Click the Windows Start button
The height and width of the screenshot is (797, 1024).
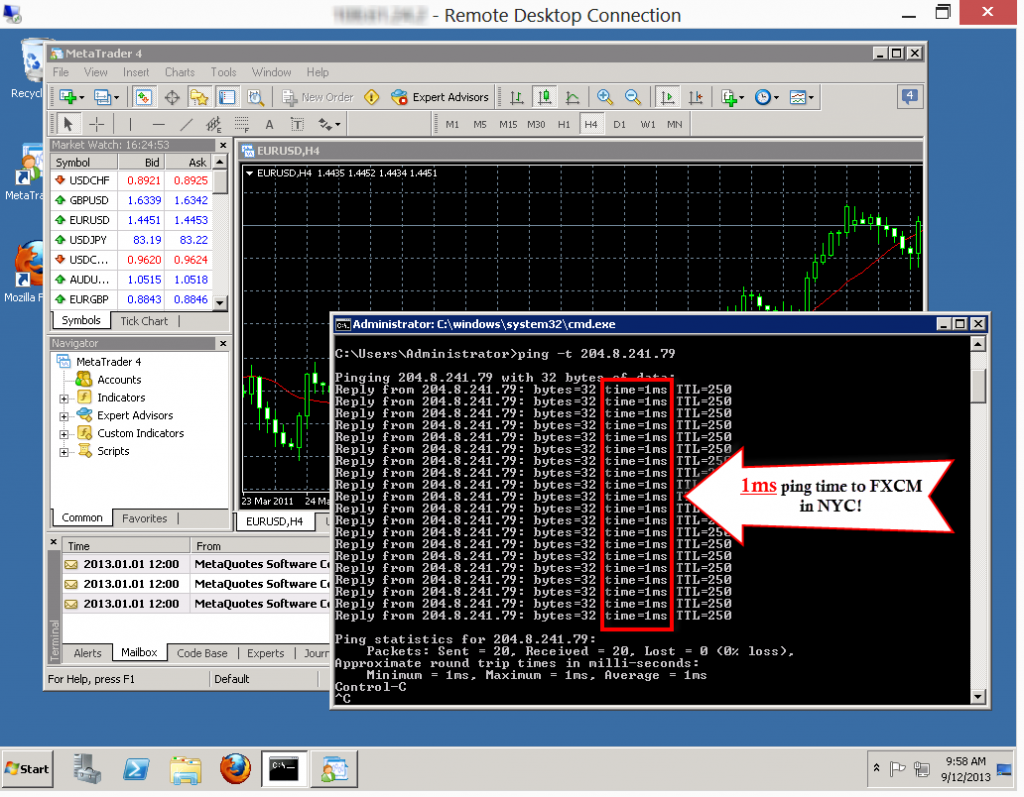click(x=27, y=769)
